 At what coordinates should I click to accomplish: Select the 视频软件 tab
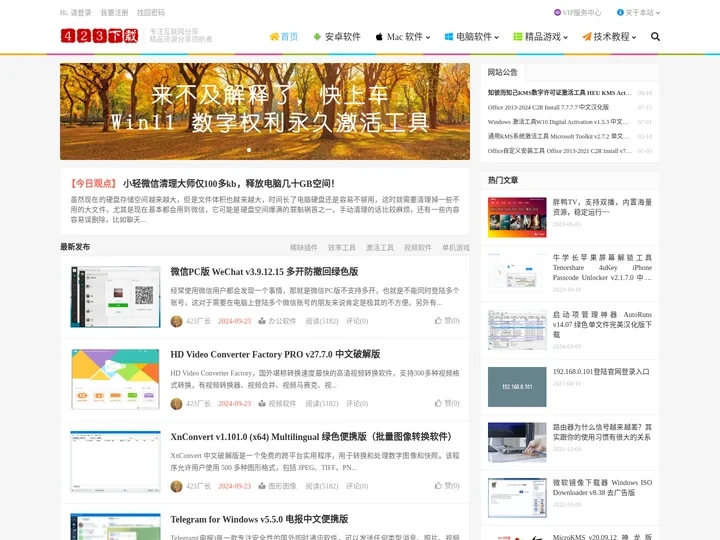pyautogui.click(x=418, y=248)
